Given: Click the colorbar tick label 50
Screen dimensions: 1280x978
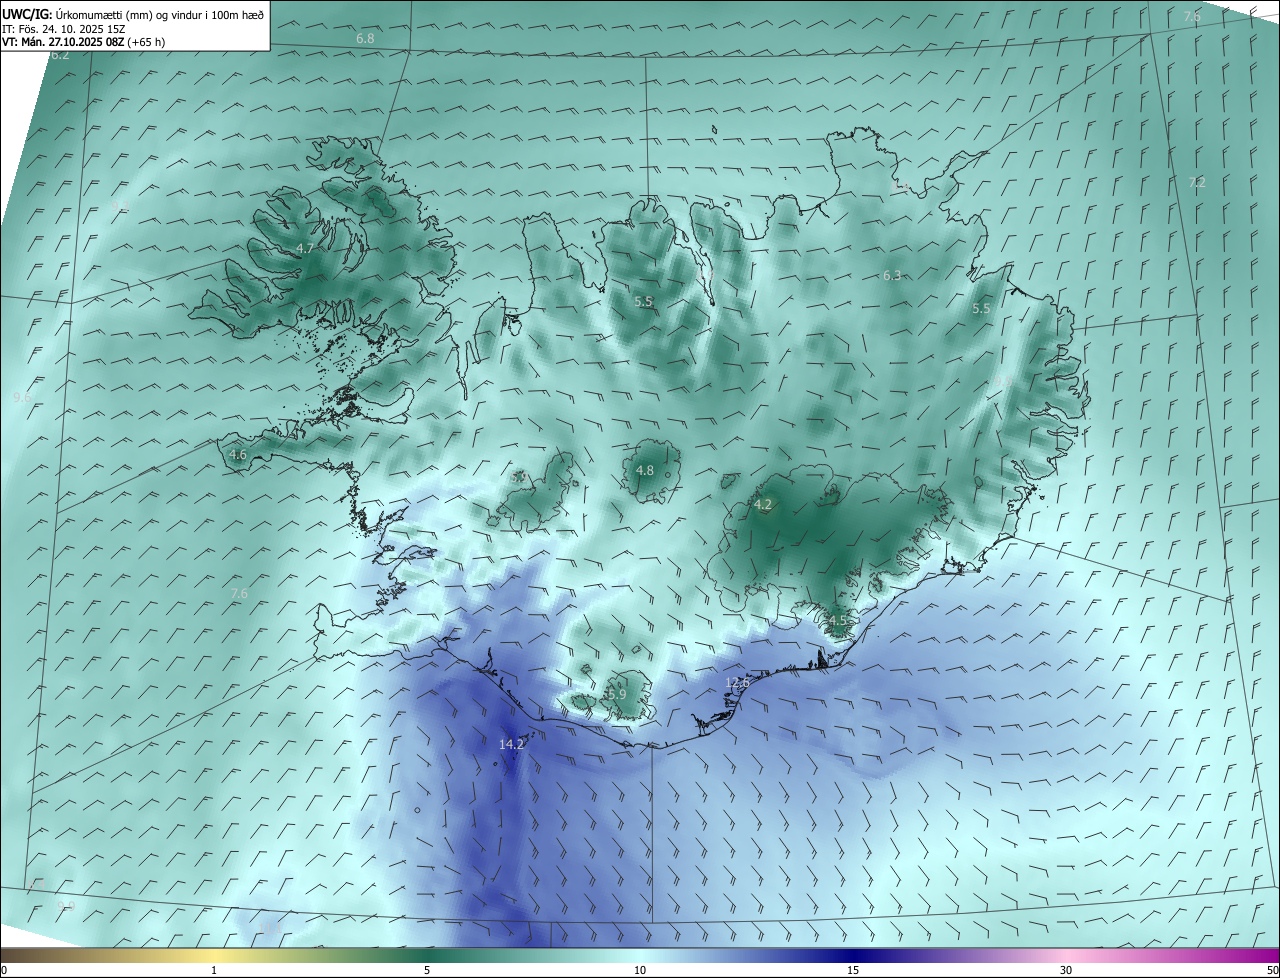Looking at the screenshot, I should pos(1272,970).
